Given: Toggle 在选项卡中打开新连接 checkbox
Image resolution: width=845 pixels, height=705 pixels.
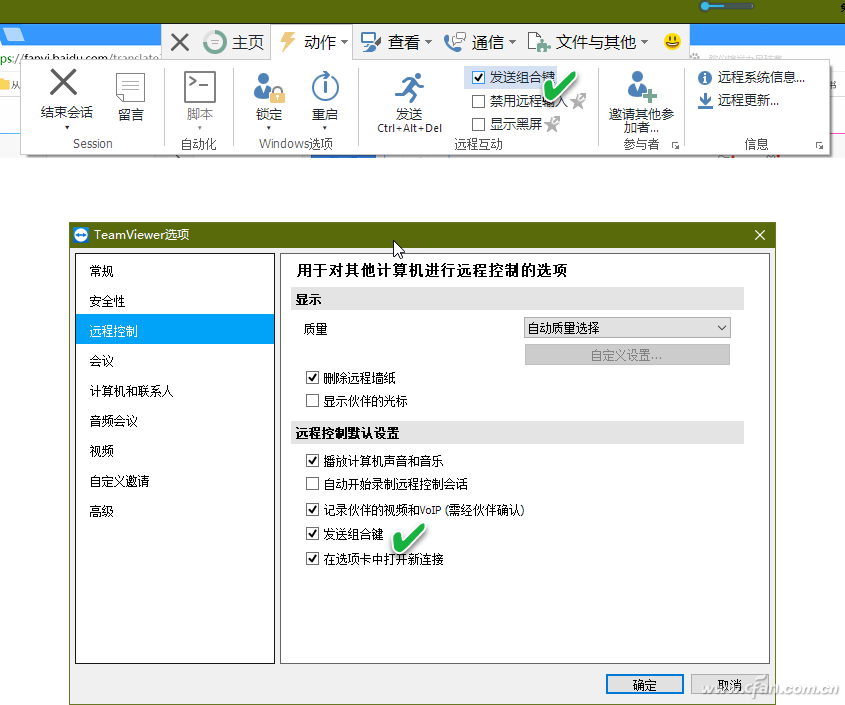Looking at the screenshot, I should point(312,558).
